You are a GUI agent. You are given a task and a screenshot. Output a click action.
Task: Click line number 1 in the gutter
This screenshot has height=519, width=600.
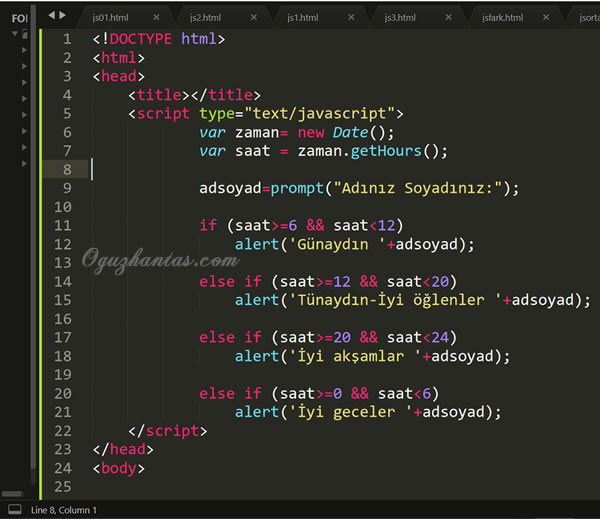67,39
